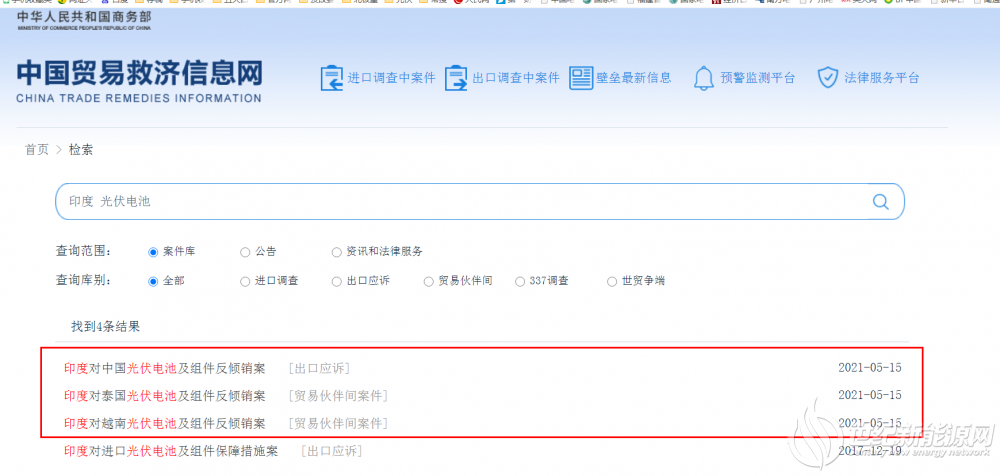Viewport: 1000px width, 476px height.
Task: Choose the 世贸争端 database radio
Action: pos(612,281)
